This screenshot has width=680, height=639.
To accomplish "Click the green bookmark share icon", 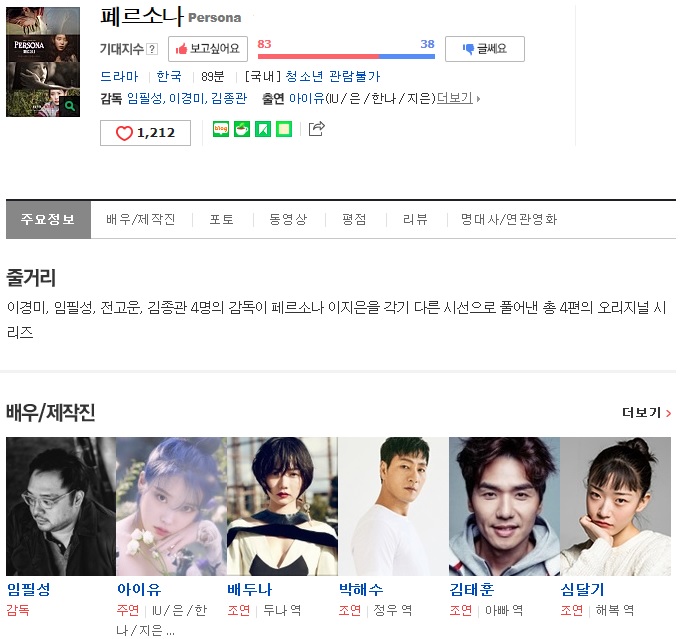I will pyautogui.click(x=263, y=129).
